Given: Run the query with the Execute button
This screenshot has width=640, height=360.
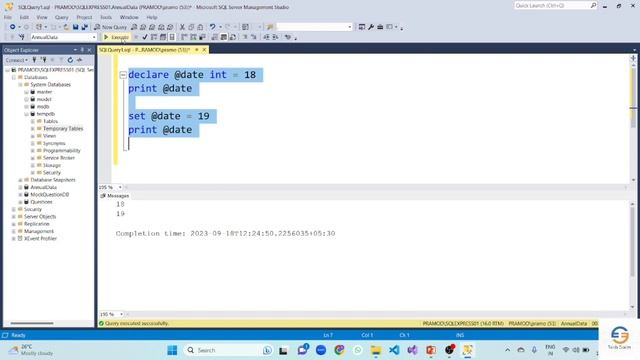Looking at the screenshot, I should coord(116,37).
